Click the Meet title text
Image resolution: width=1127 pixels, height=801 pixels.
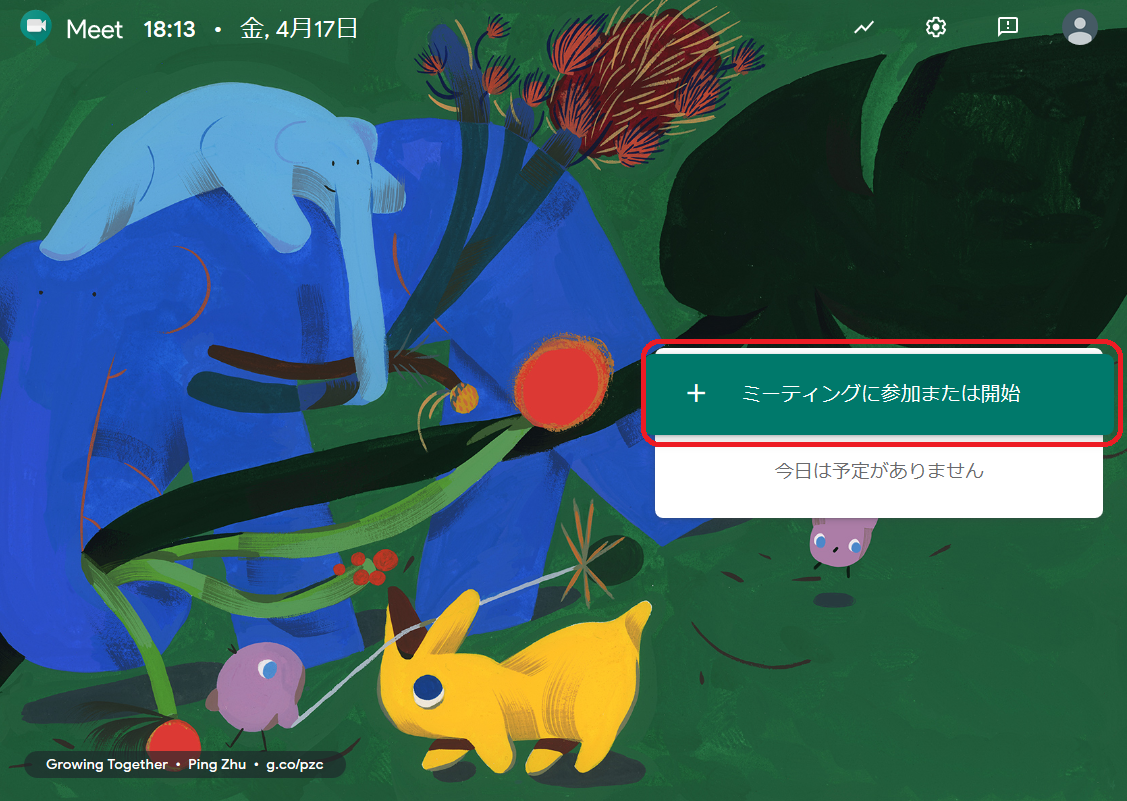tap(95, 29)
